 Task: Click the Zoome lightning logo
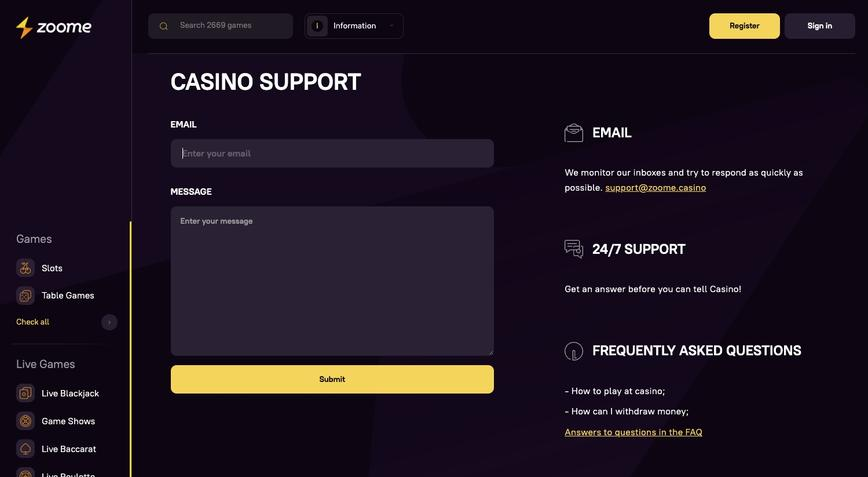[25, 27]
